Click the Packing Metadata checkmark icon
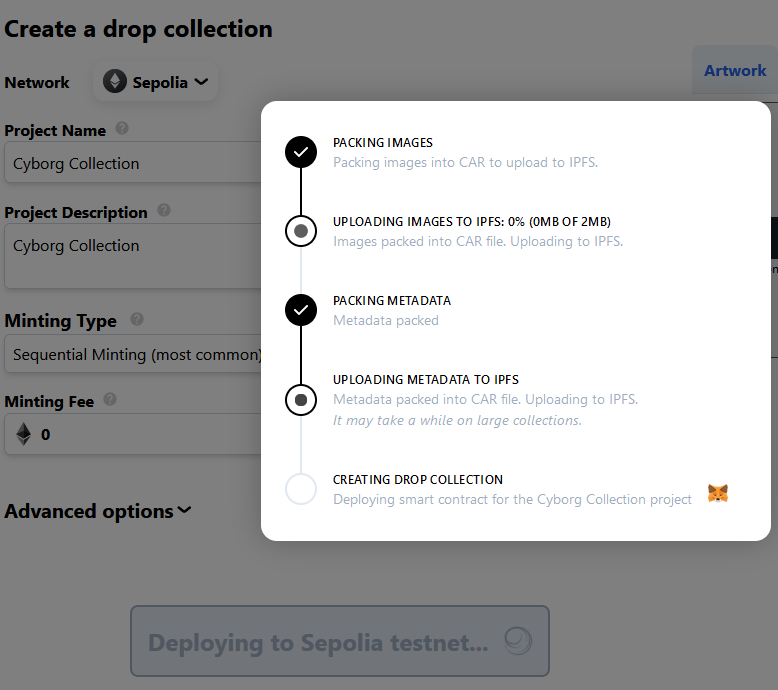Viewport: 778px width, 690px height. point(301,310)
